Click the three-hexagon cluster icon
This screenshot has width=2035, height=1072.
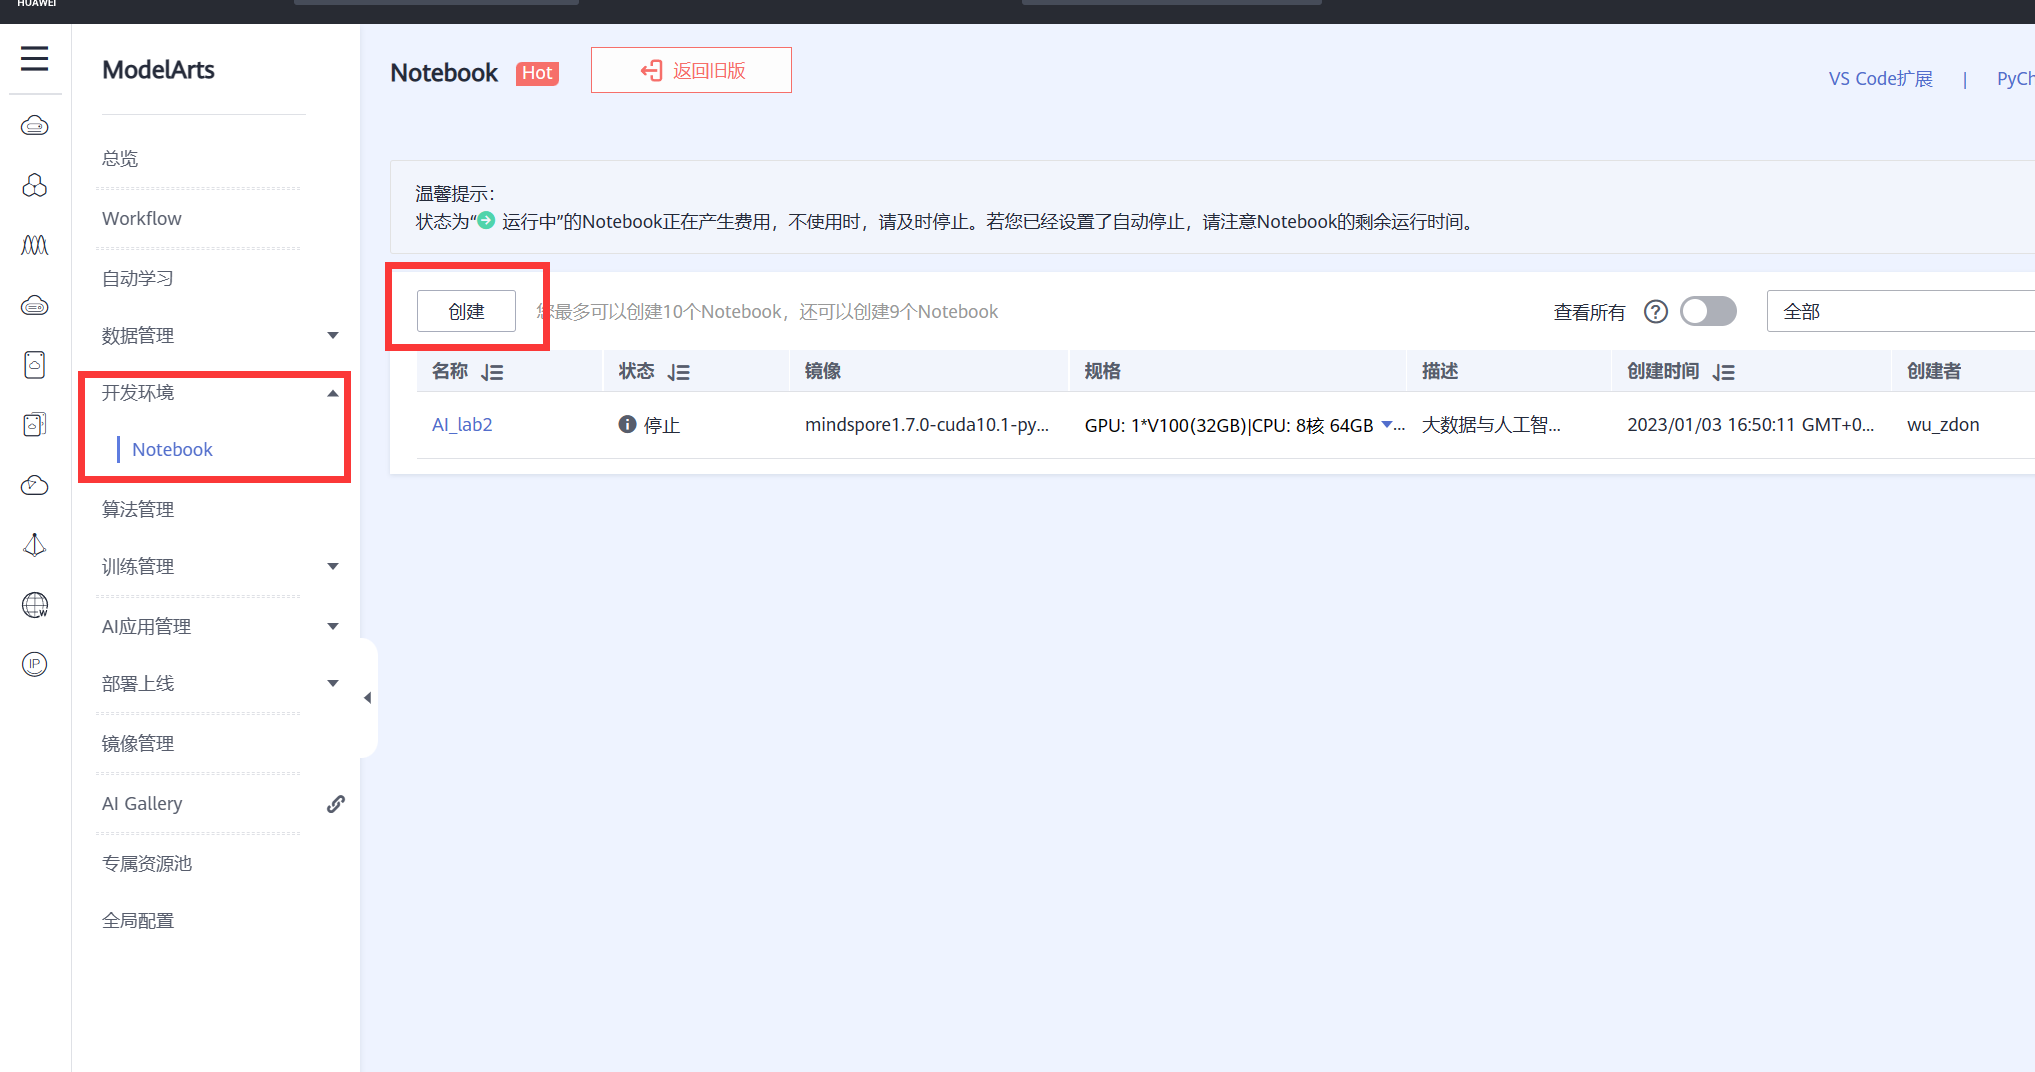35,186
